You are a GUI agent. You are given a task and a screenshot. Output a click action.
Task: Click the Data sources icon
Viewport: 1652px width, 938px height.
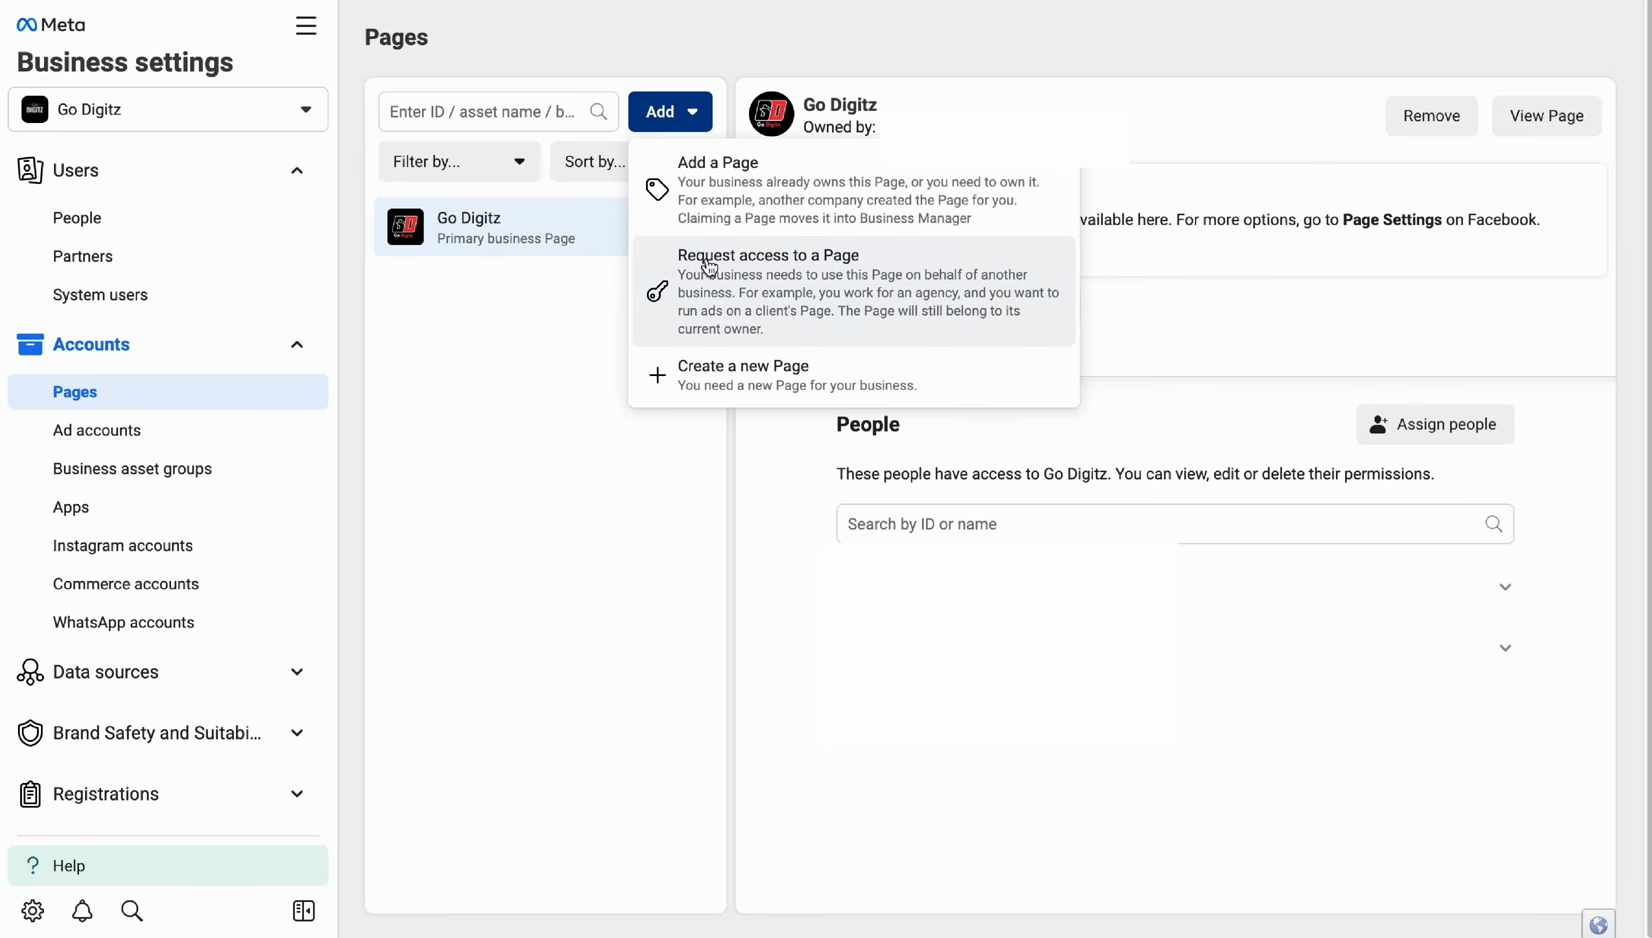30,672
